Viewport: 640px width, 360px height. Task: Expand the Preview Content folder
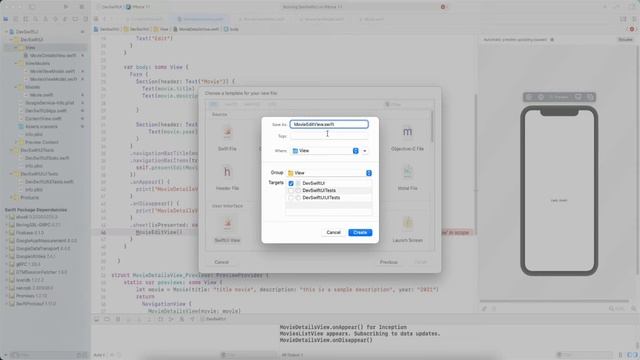click(16, 142)
